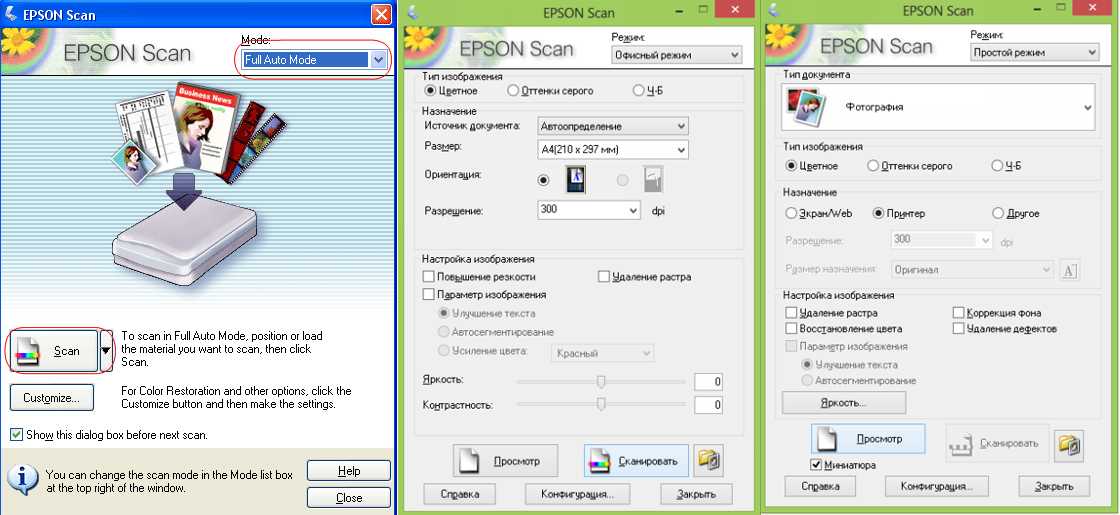Click the Фотография document type icon
Image resolution: width=1120 pixels, height=515 pixels.
click(x=805, y=107)
